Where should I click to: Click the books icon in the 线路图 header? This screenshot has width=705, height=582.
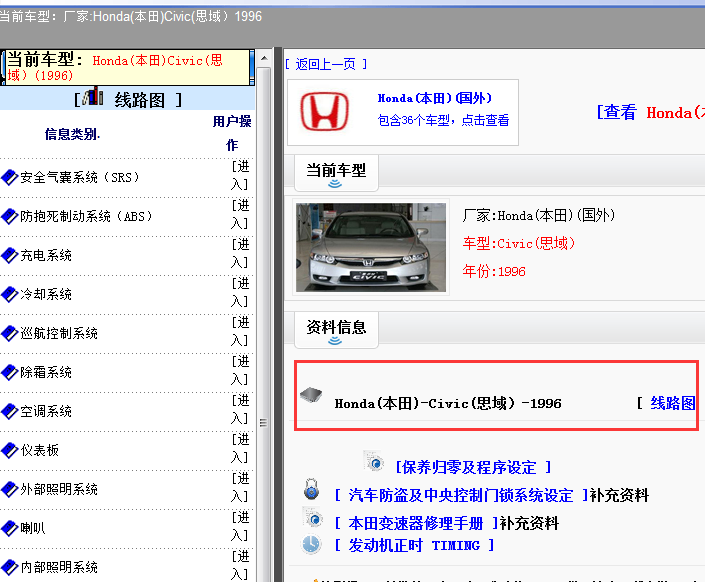[x=93, y=96]
